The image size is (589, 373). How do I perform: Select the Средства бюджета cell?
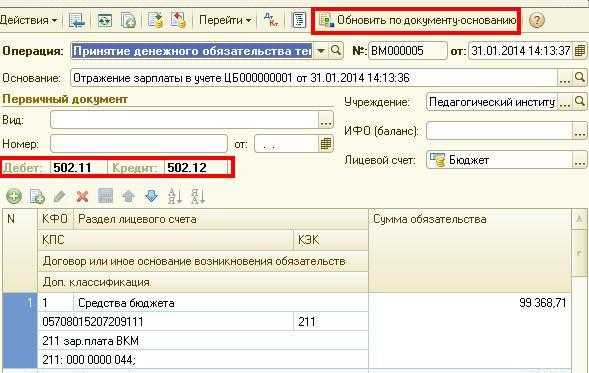pos(221,303)
